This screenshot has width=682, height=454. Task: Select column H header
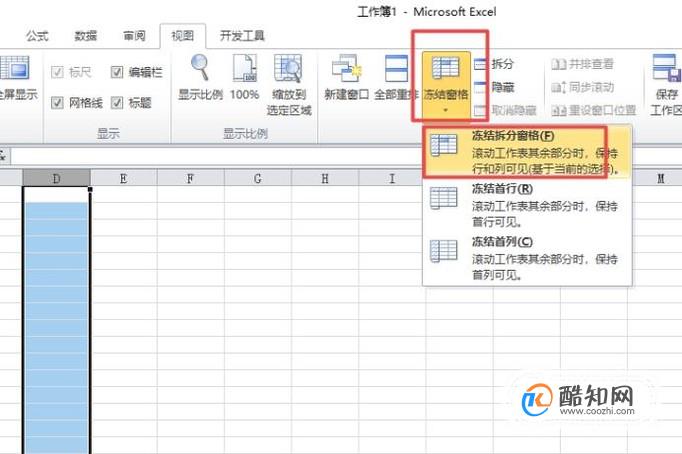tap(325, 178)
